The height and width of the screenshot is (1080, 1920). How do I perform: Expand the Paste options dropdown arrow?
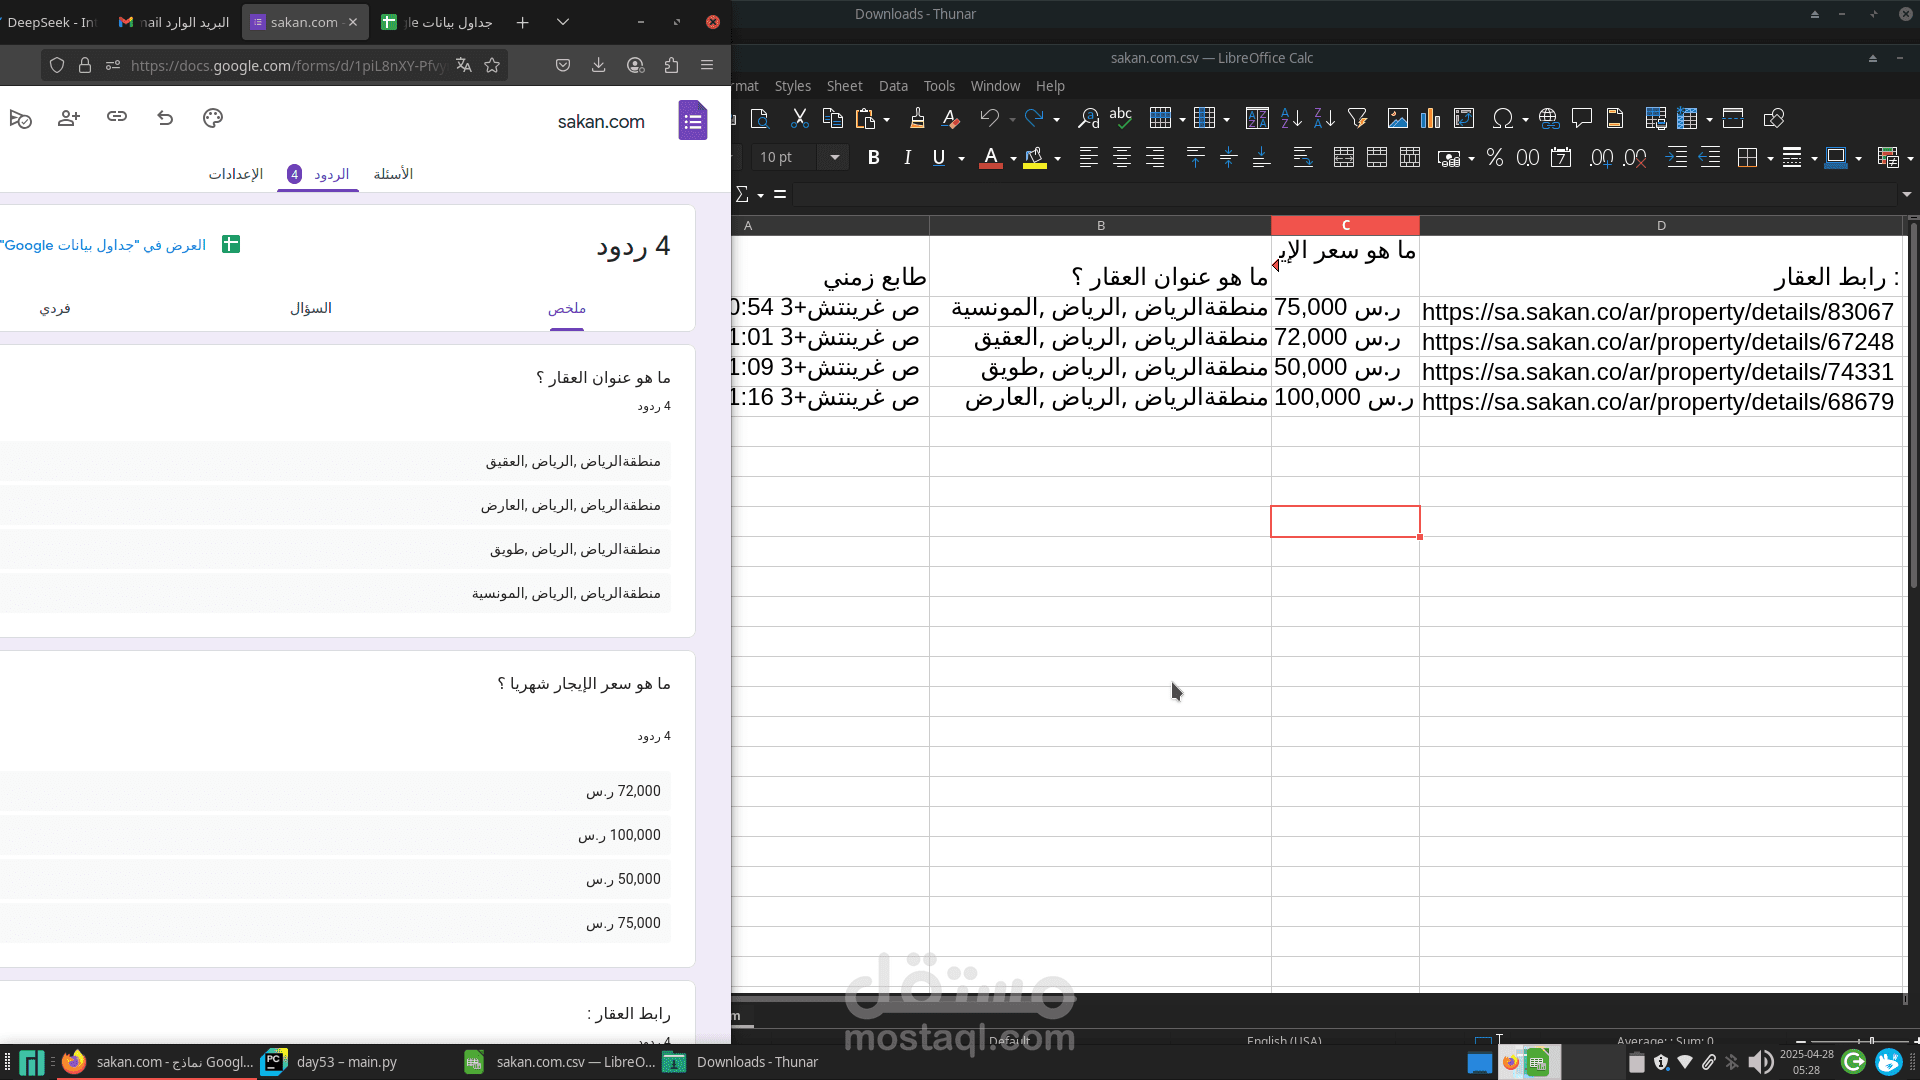886,120
